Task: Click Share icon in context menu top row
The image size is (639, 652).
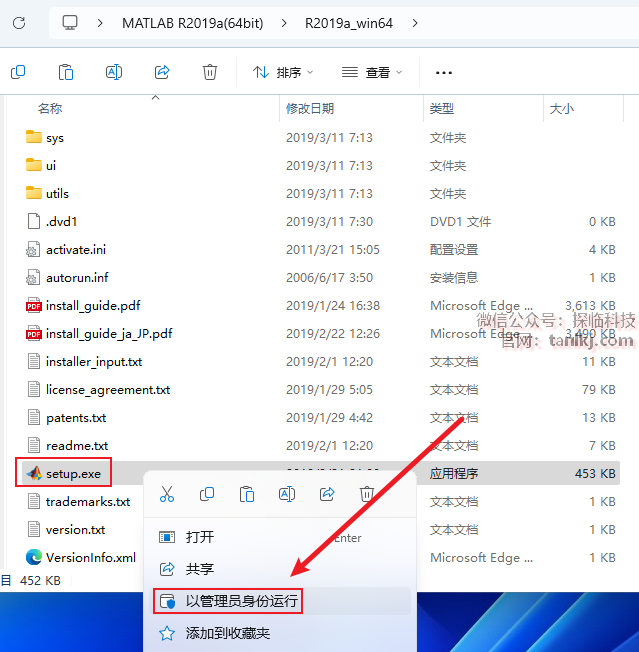Action: click(327, 494)
